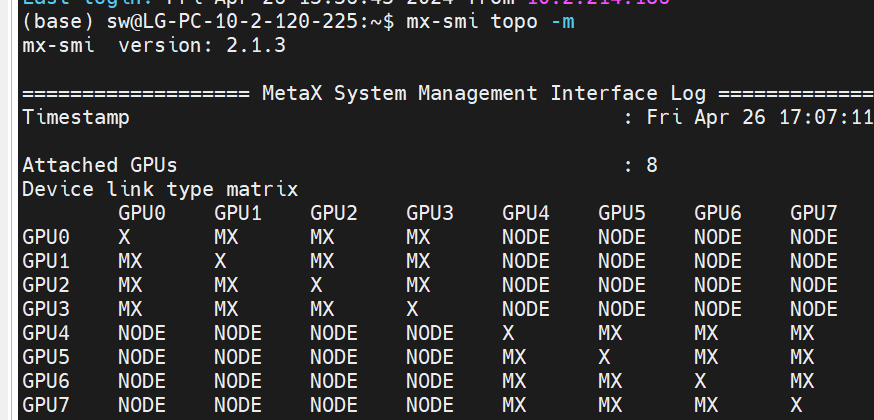Viewport: 874px width, 420px height.
Task: Click the Device link type matrix heading
Action: [160, 189]
